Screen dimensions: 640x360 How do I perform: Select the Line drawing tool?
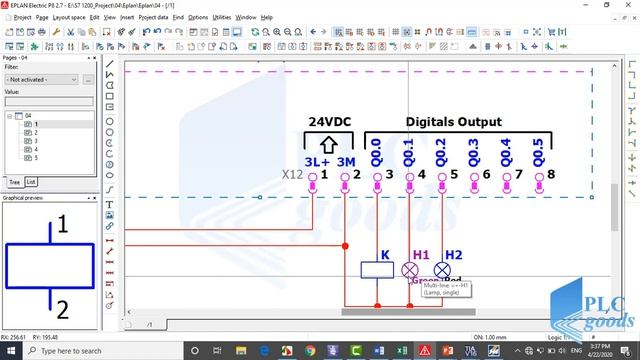pyautogui.click(x=110, y=64)
